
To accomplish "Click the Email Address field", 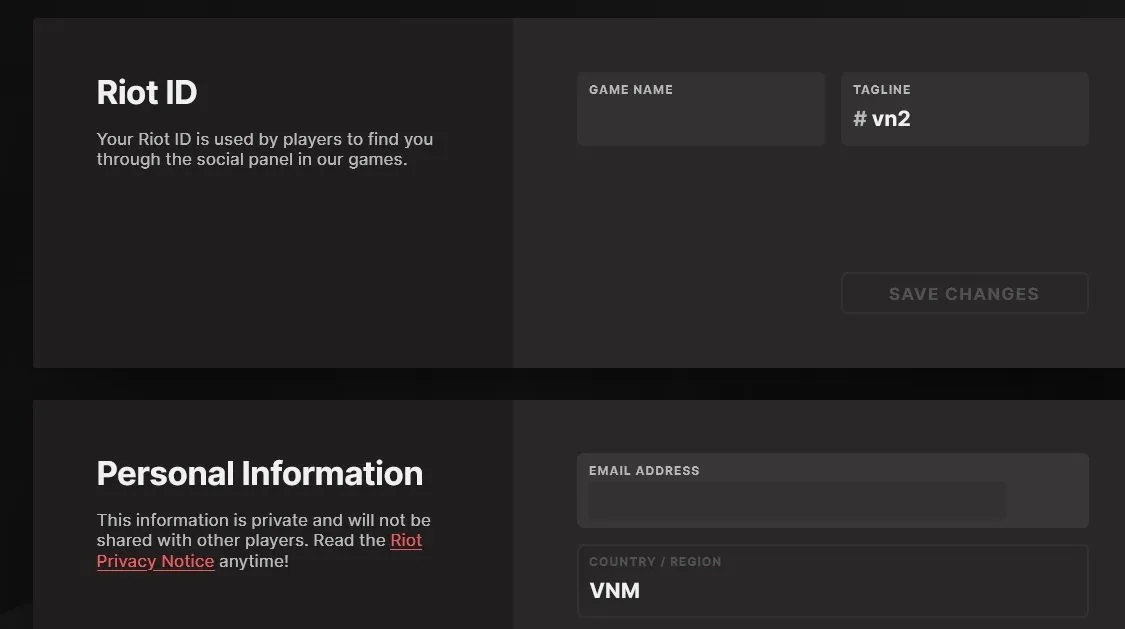I will pos(833,491).
